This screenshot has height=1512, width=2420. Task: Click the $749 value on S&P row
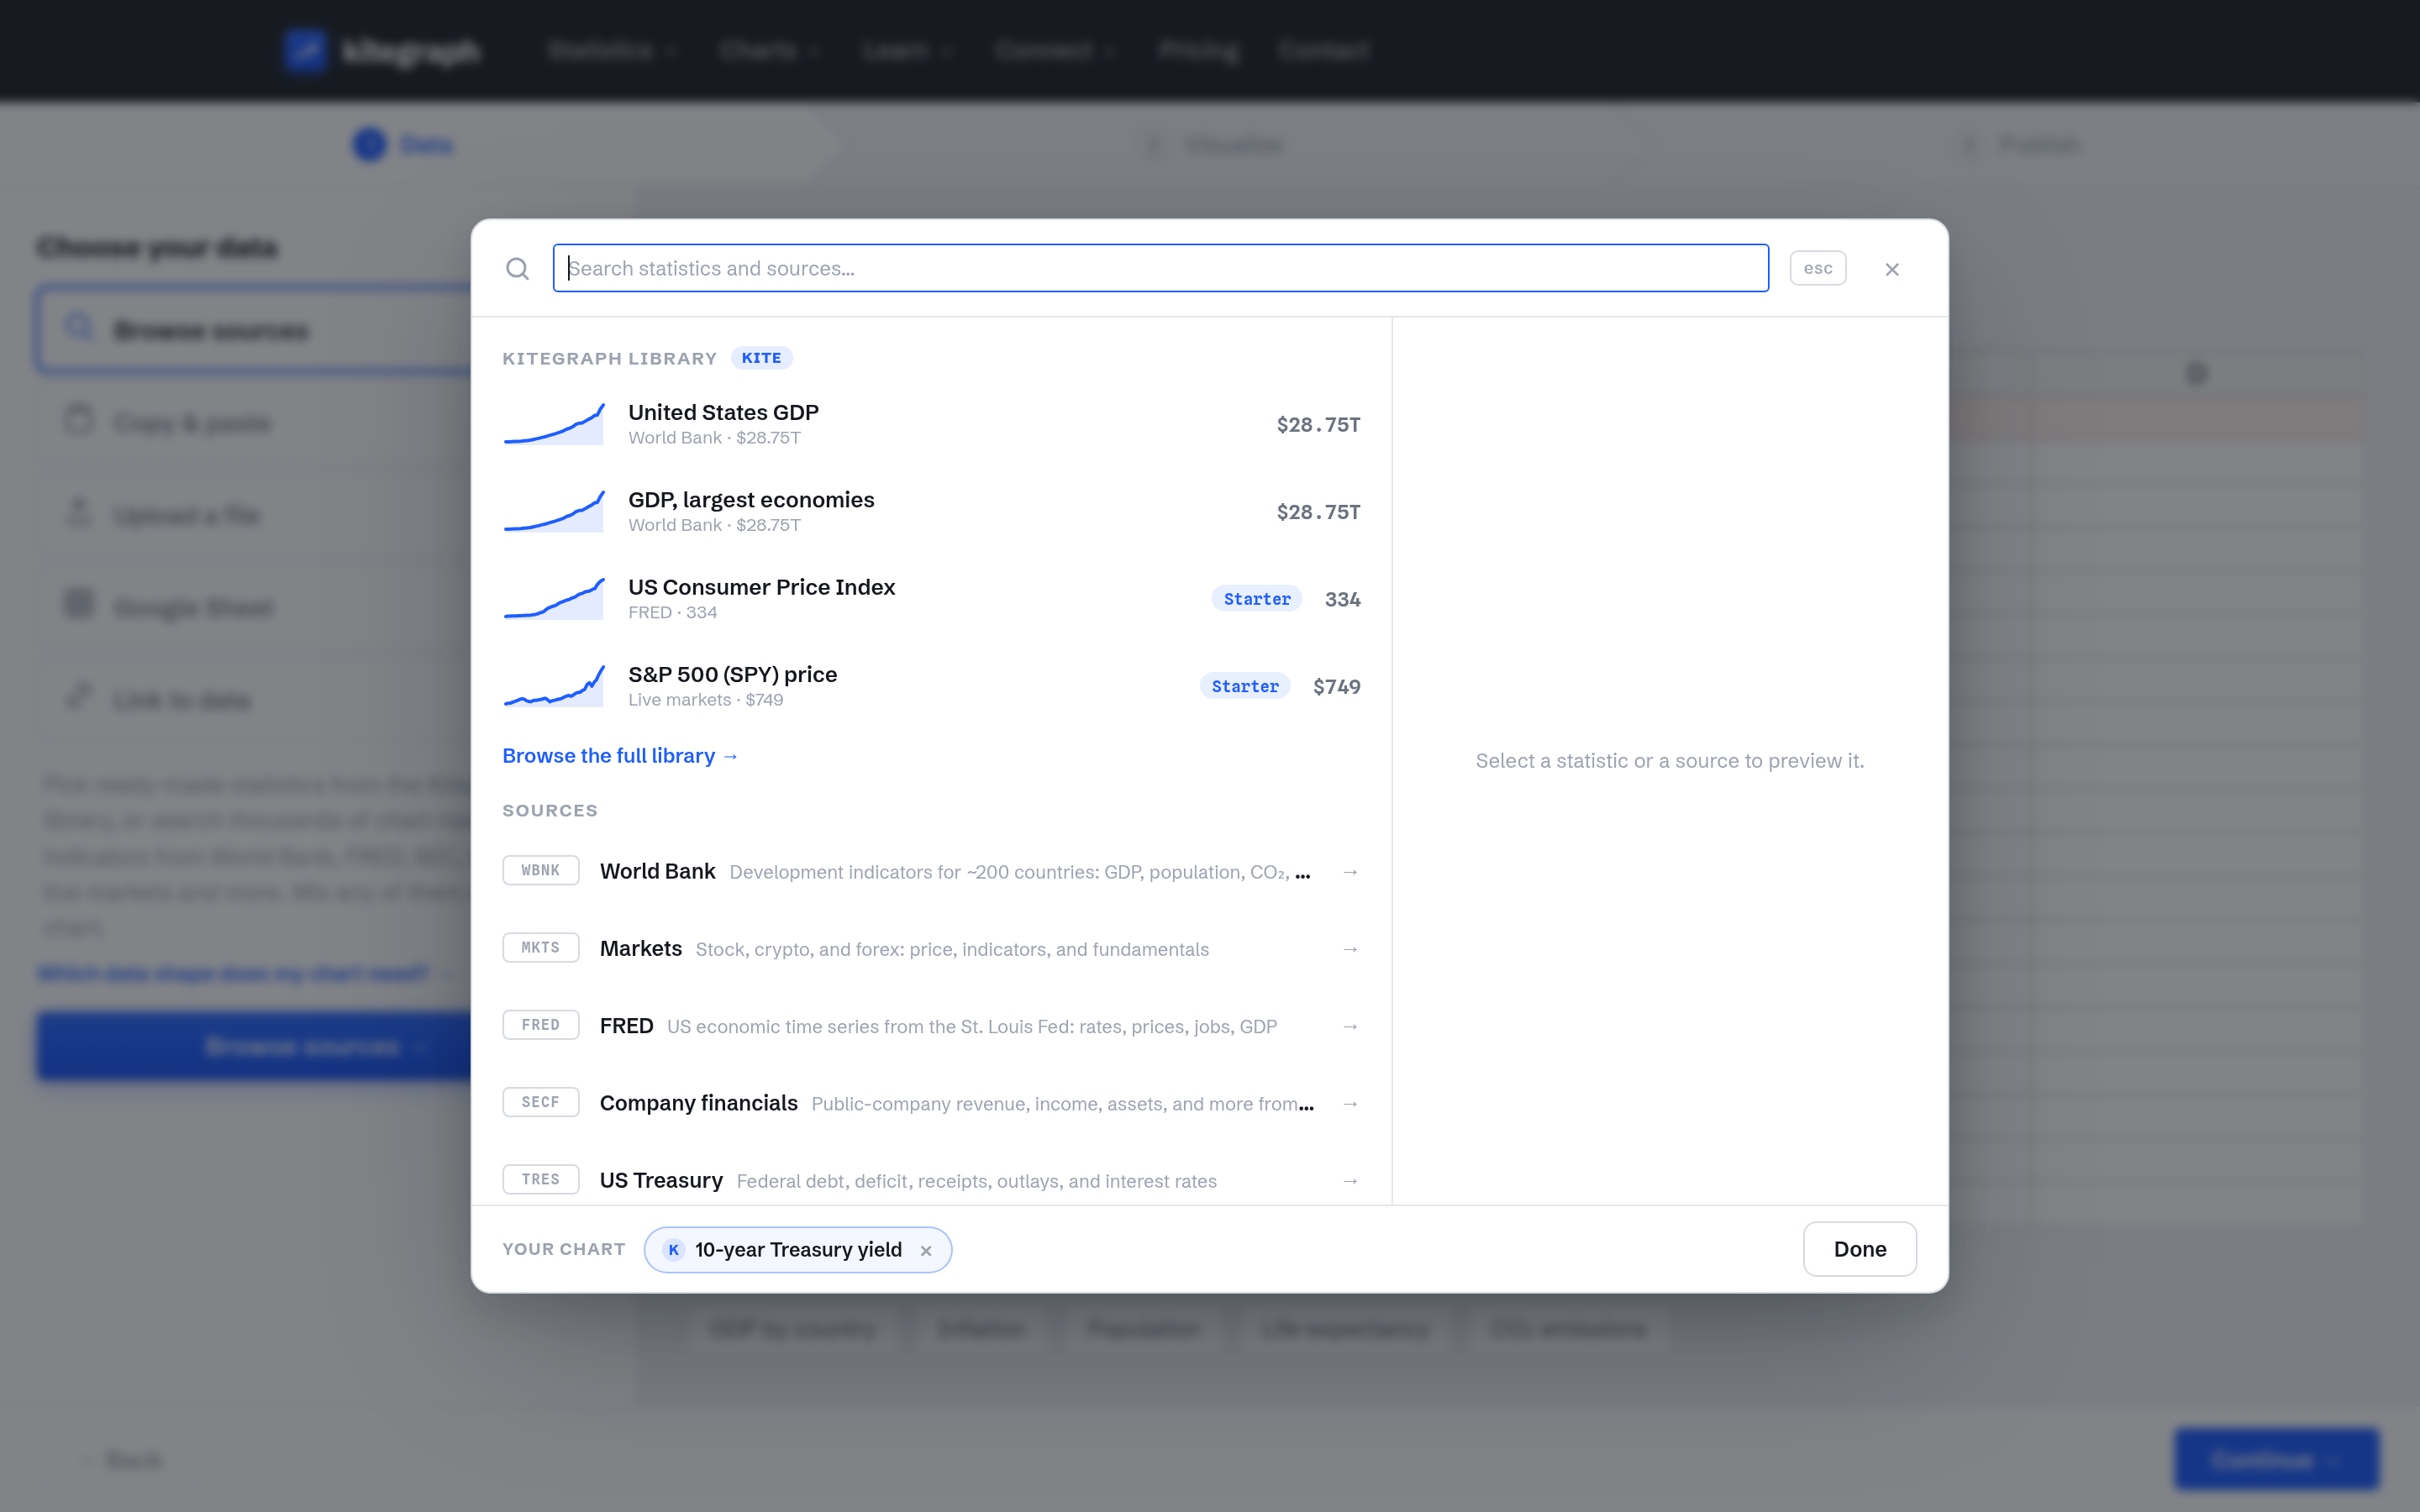point(1336,686)
